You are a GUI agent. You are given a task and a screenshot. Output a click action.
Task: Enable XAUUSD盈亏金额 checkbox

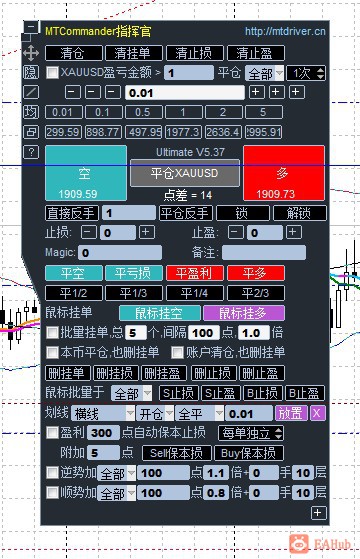click(x=52, y=72)
